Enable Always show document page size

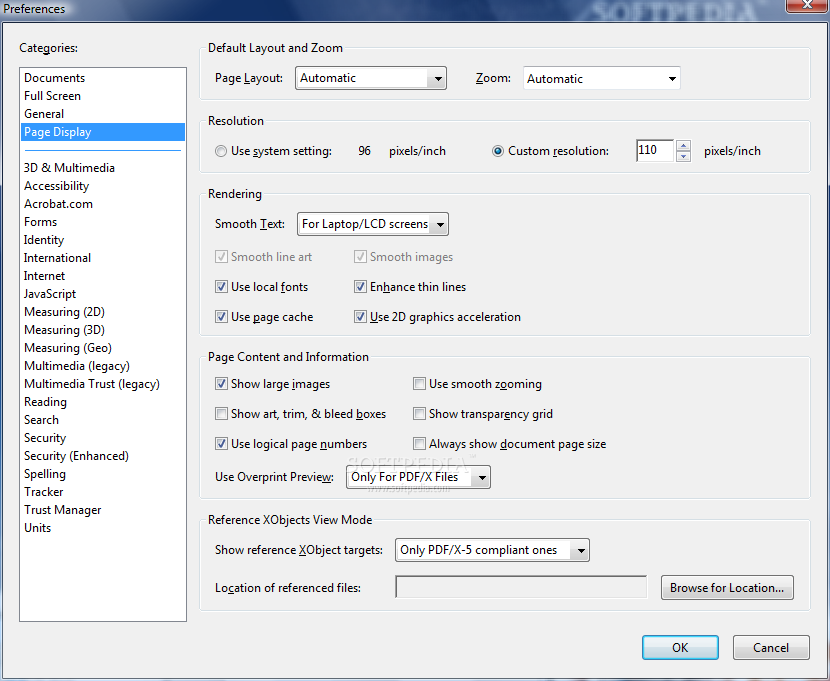tap(419, 443)
